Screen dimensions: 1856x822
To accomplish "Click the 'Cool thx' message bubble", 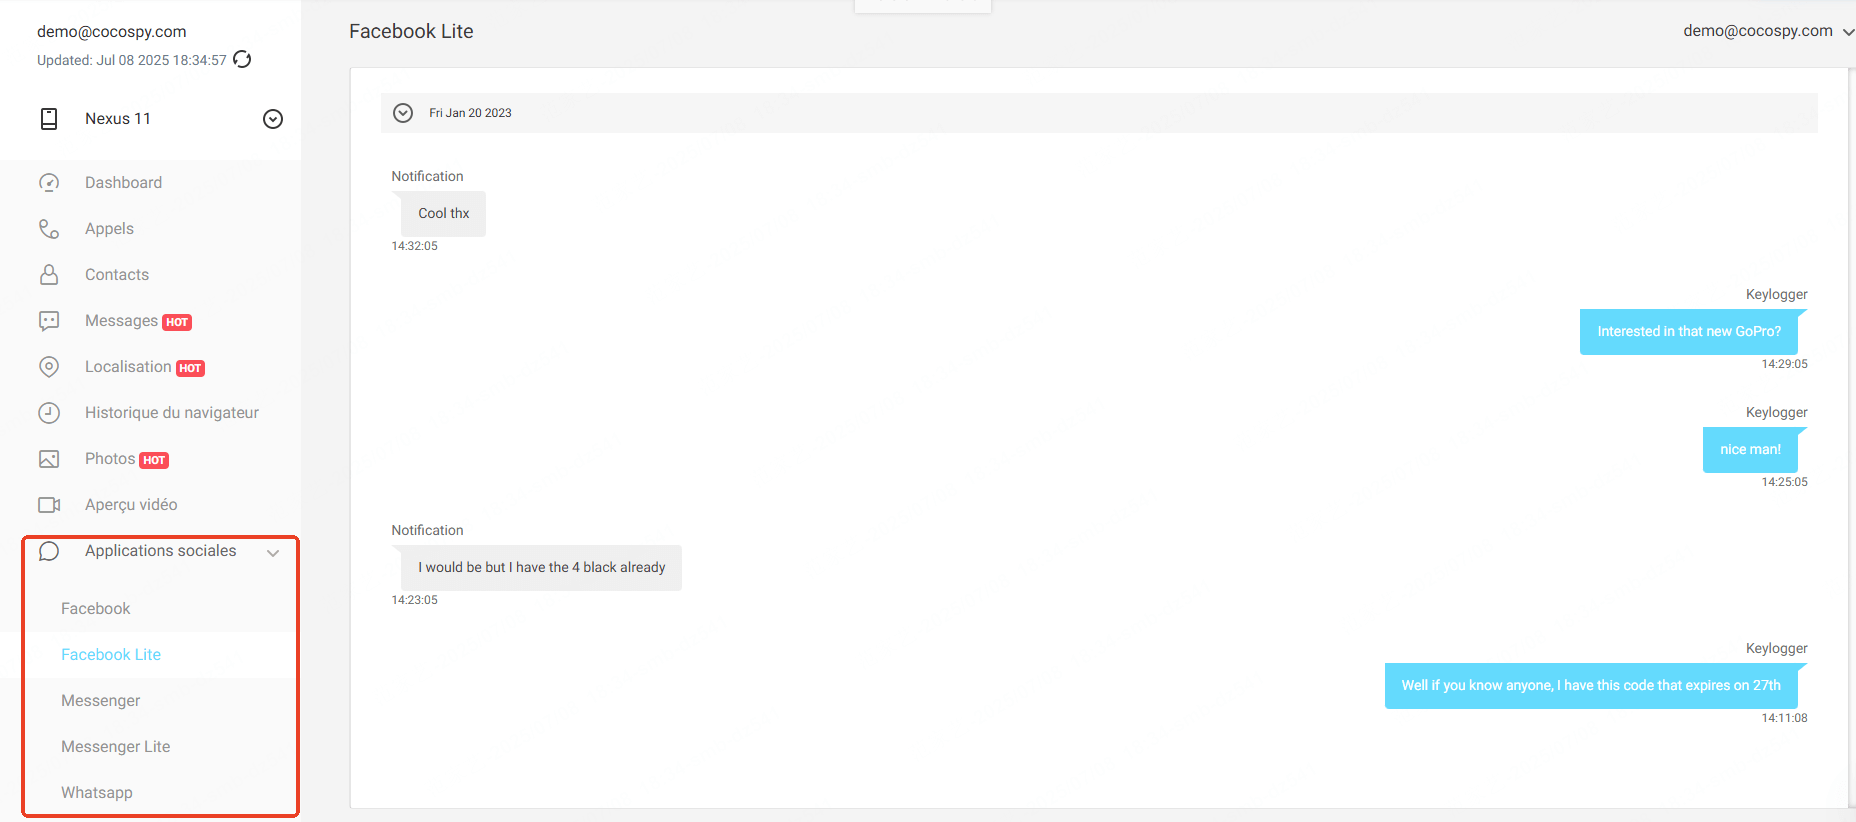I will click(444, 214).
